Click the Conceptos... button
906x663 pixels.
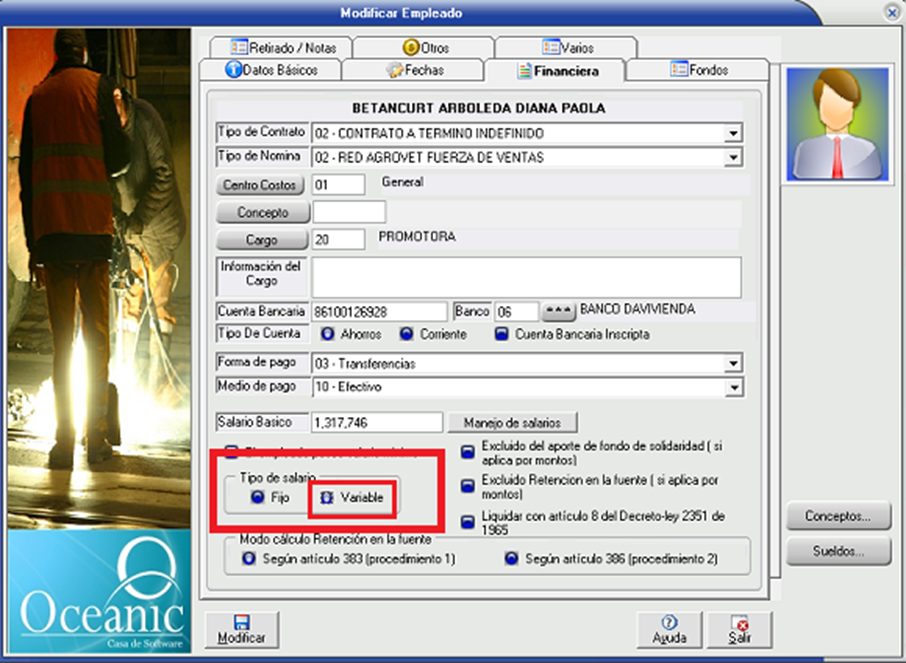click(838, 517)
